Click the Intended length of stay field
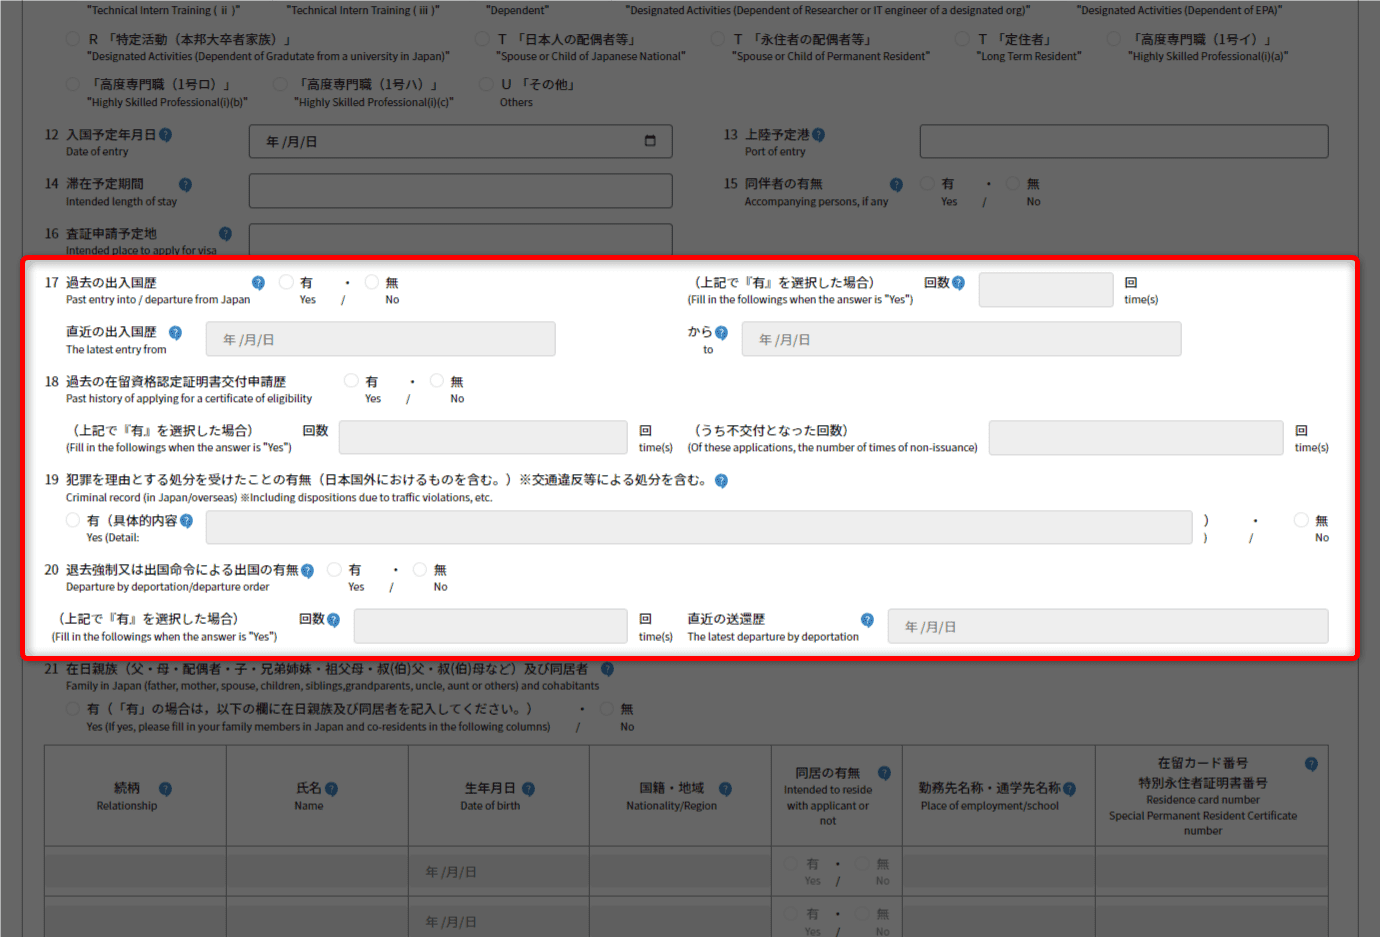The height and width of the screenshot is (937, 1380). click(460, 191)
